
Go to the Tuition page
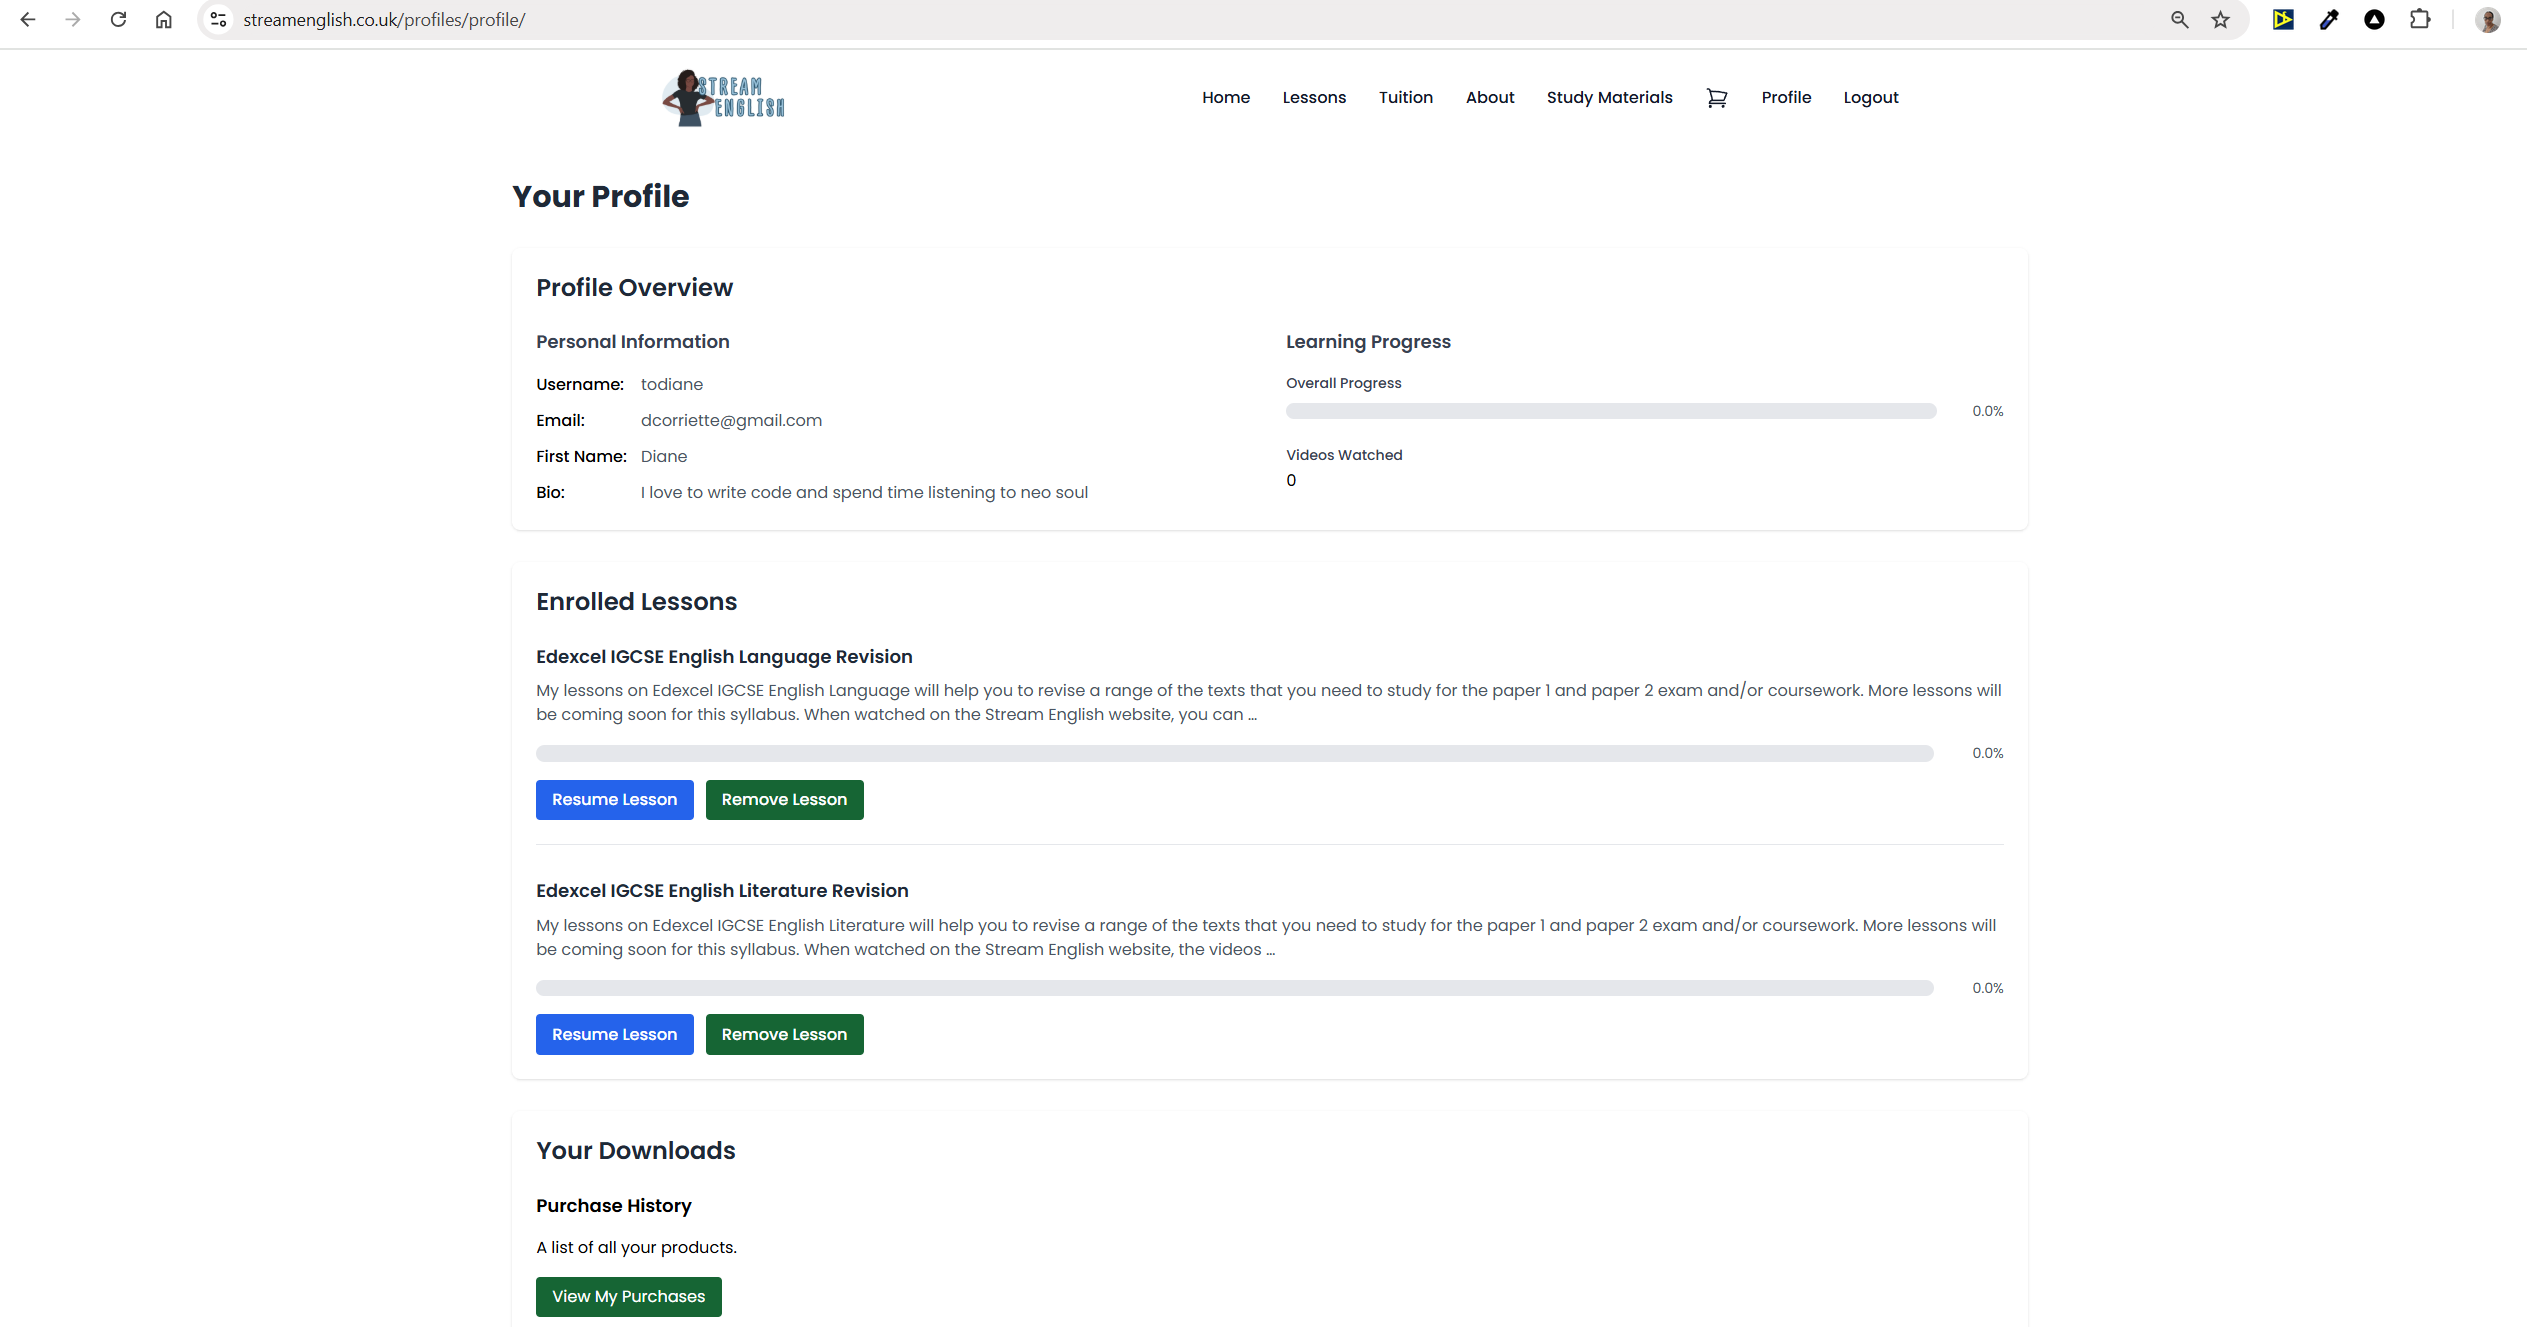click(x=1405, y=98)
